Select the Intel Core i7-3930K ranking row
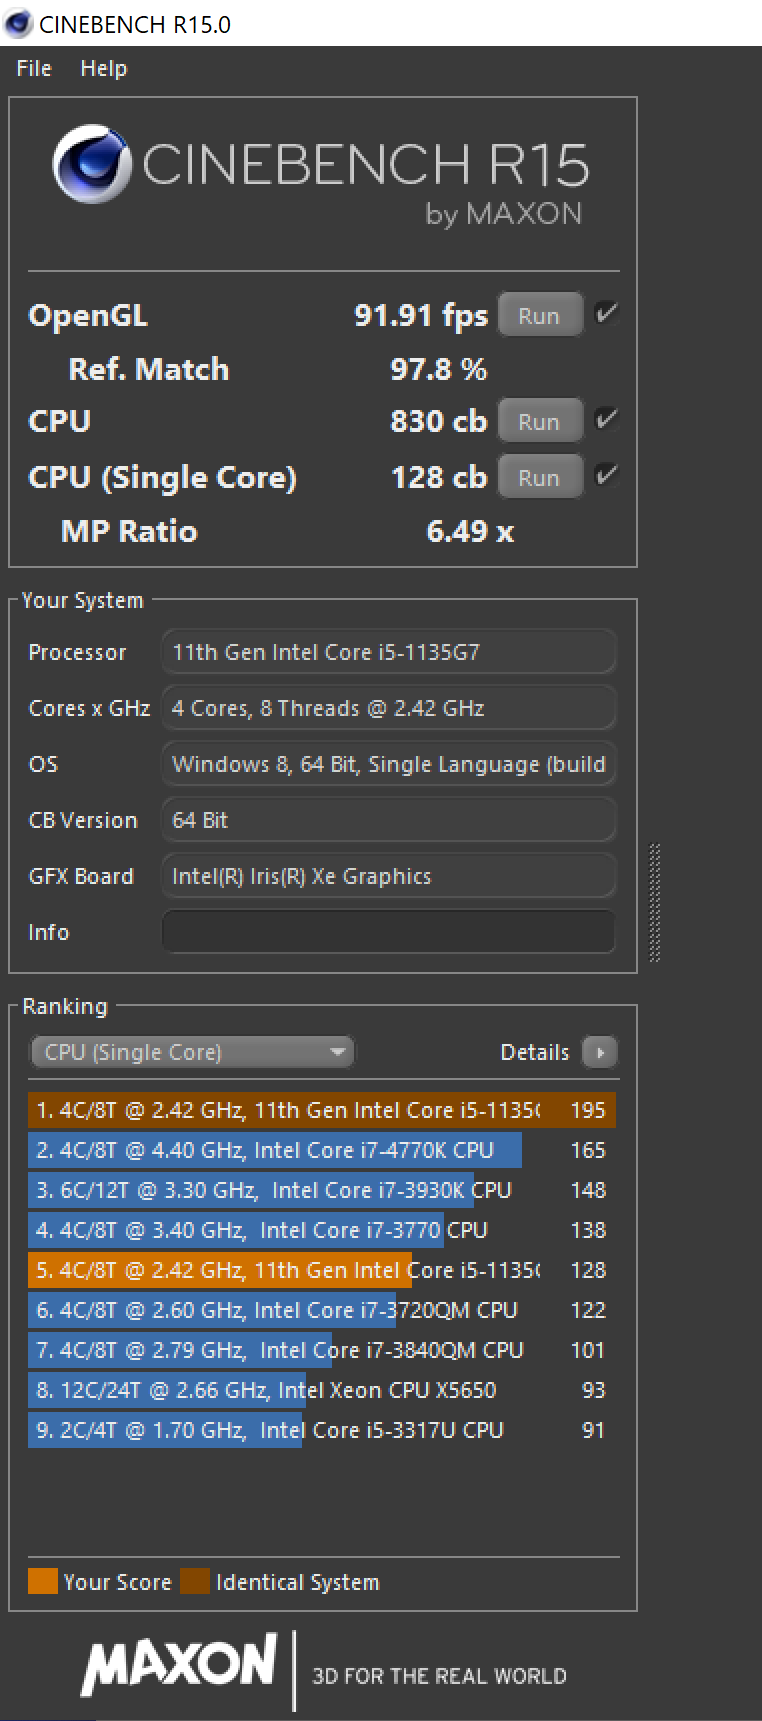 click(x=322, y=1190)
